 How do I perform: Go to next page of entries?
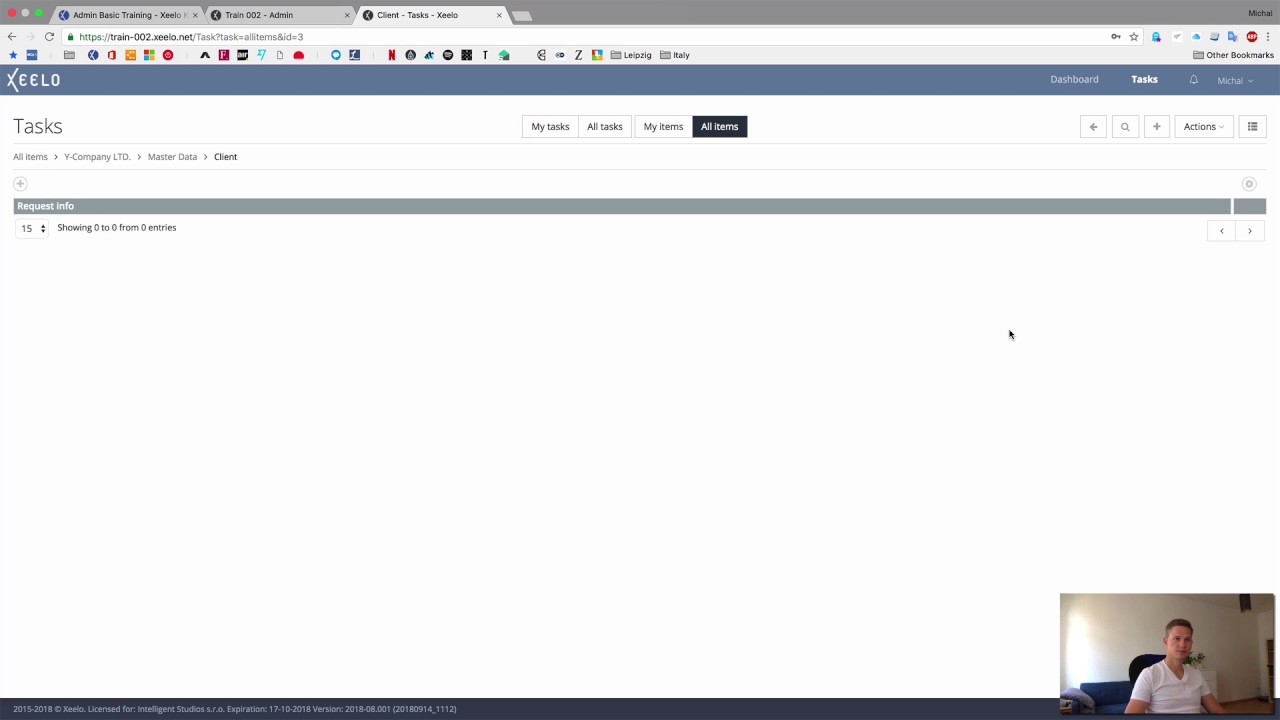(1250, 231)
